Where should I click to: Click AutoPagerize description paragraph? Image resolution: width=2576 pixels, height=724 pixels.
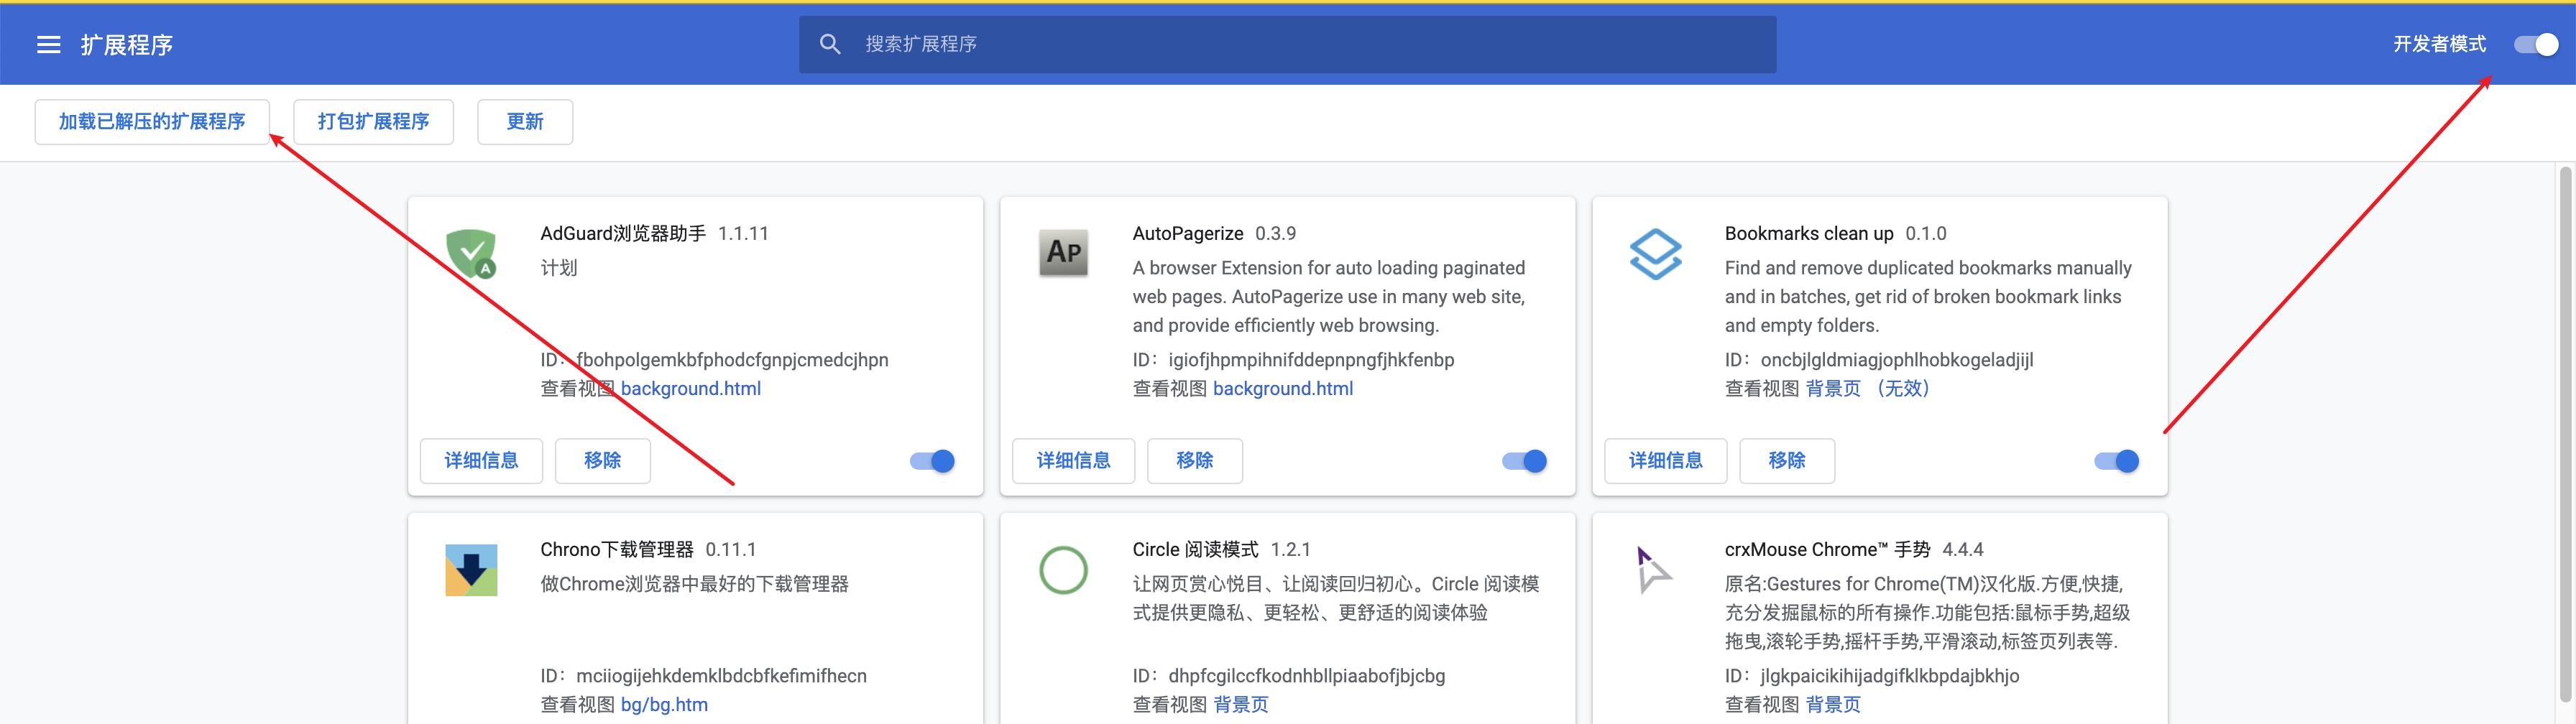click(x=1329, y=297)
